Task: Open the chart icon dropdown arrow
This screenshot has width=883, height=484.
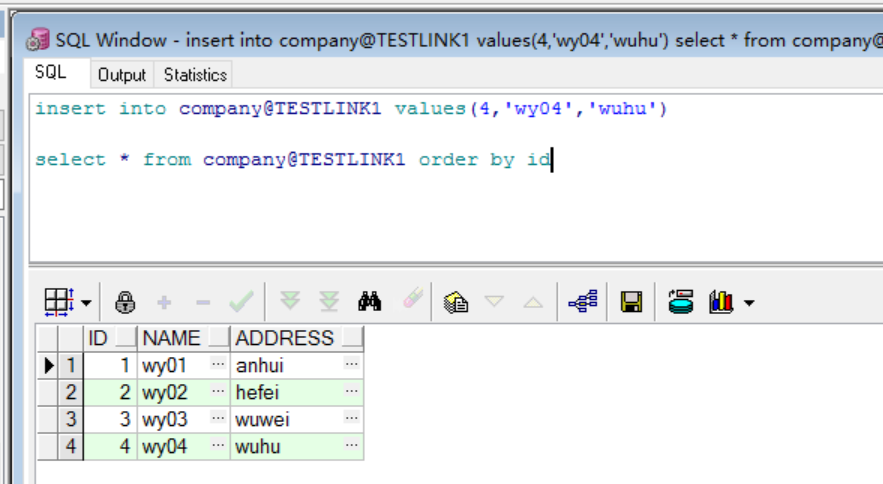Action: tap(748, 302)
